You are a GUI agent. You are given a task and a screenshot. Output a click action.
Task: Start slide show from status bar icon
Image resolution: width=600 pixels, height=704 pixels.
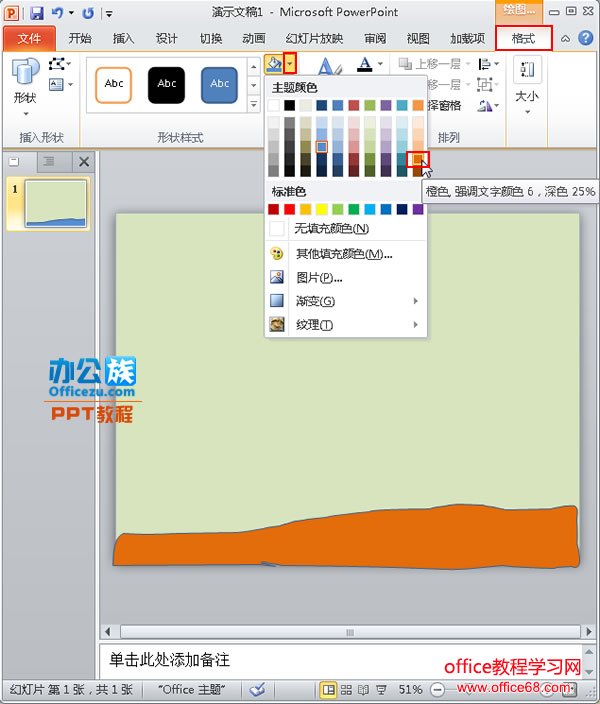382,690
